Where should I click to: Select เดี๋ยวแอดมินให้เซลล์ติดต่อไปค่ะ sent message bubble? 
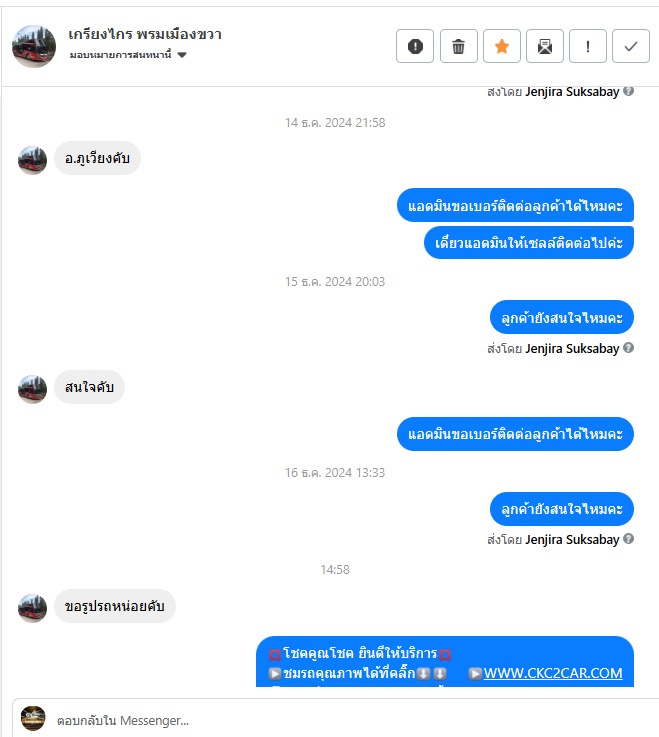(529, 243)
